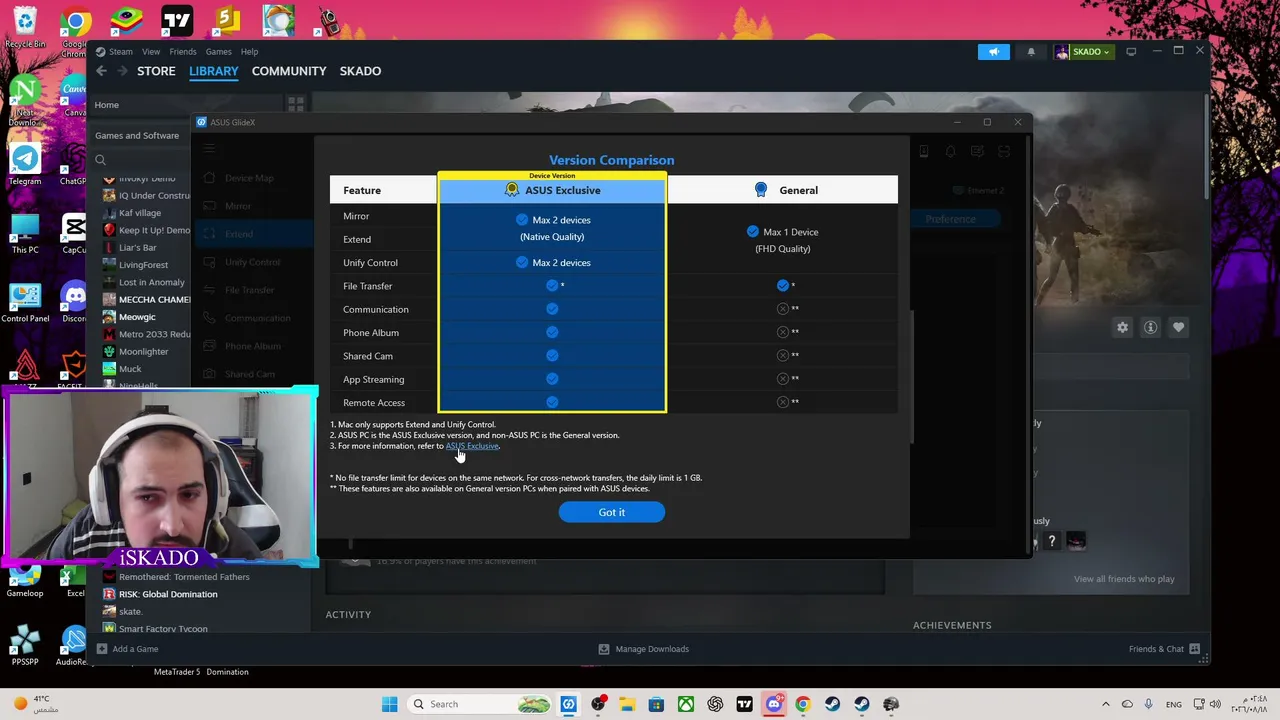Screen dimensions: 1280x720
Task: Open Windows Start menu
Action: pos(390,704)
